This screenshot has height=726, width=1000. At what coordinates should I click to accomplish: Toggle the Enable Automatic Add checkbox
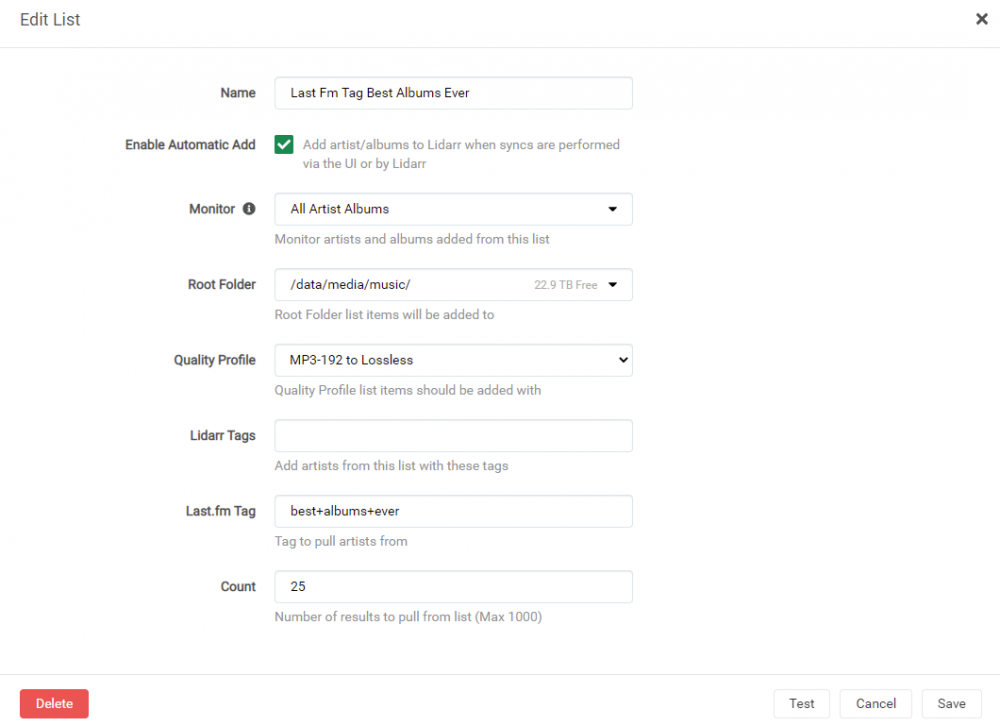click(284, 145)
